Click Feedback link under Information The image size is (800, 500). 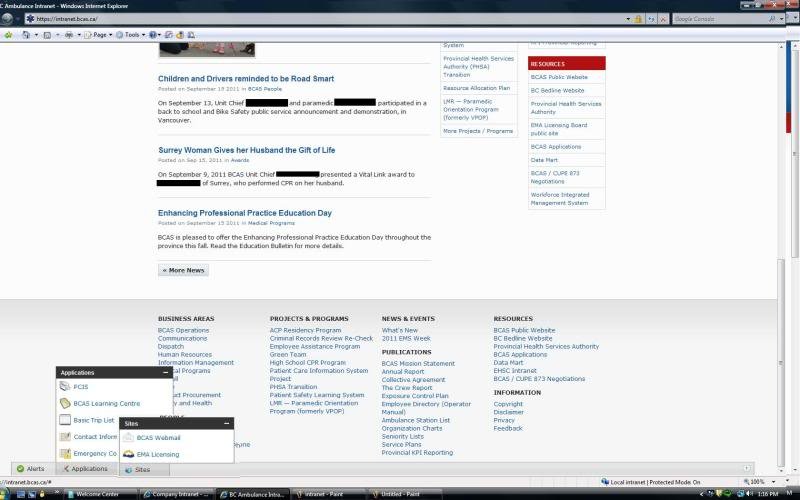tap(508, 429)
